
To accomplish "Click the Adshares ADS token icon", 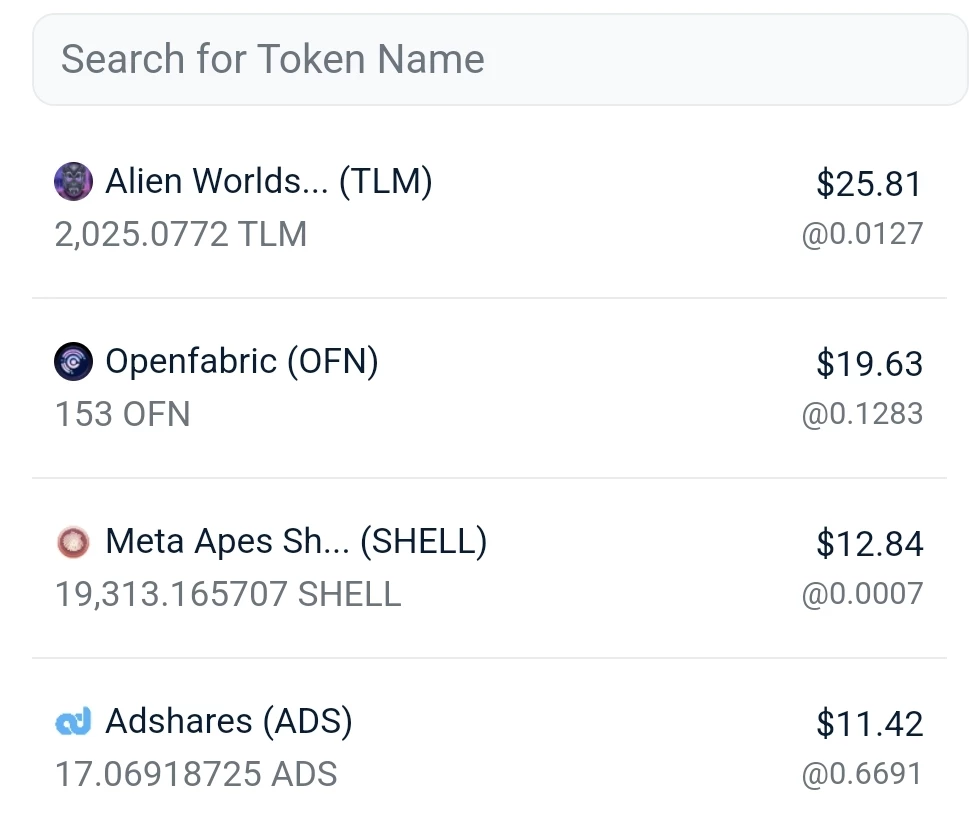I will (74, 721).
